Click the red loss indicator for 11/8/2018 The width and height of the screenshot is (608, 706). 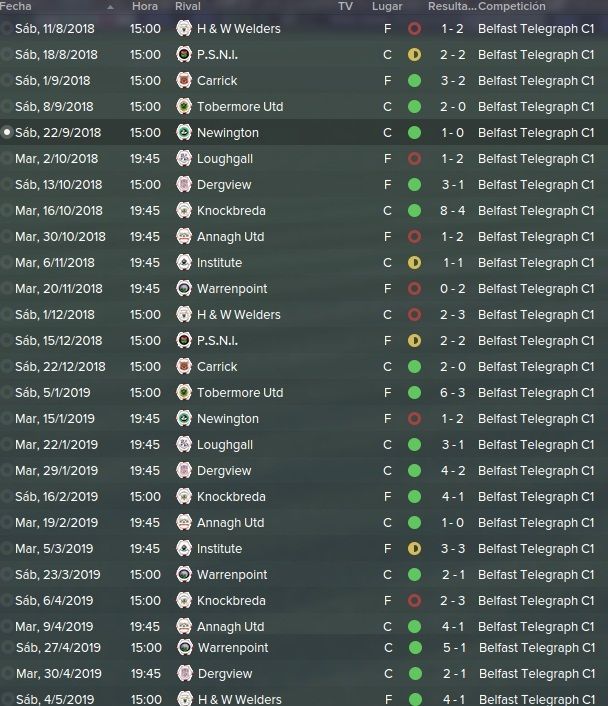pyautogui.click(x=414, y=29)
